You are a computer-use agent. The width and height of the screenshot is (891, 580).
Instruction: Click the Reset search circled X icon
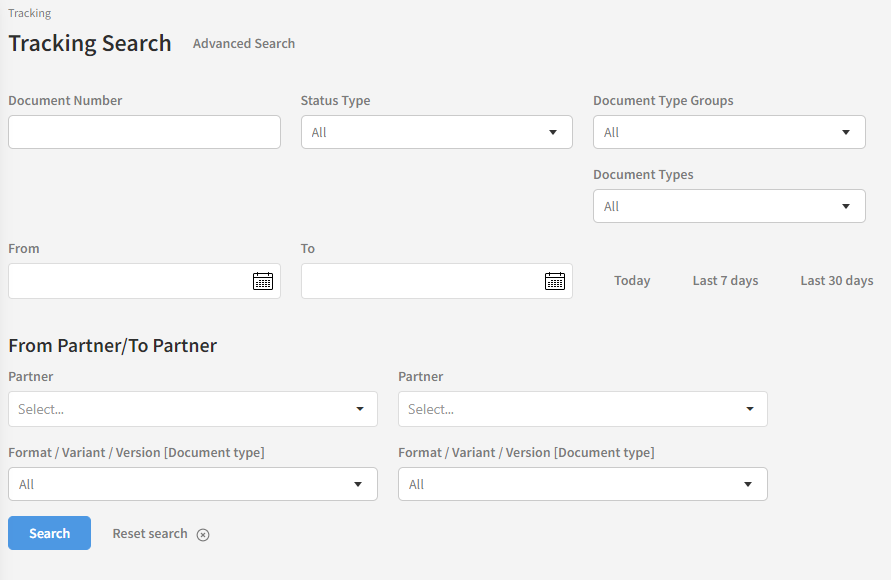203,535
